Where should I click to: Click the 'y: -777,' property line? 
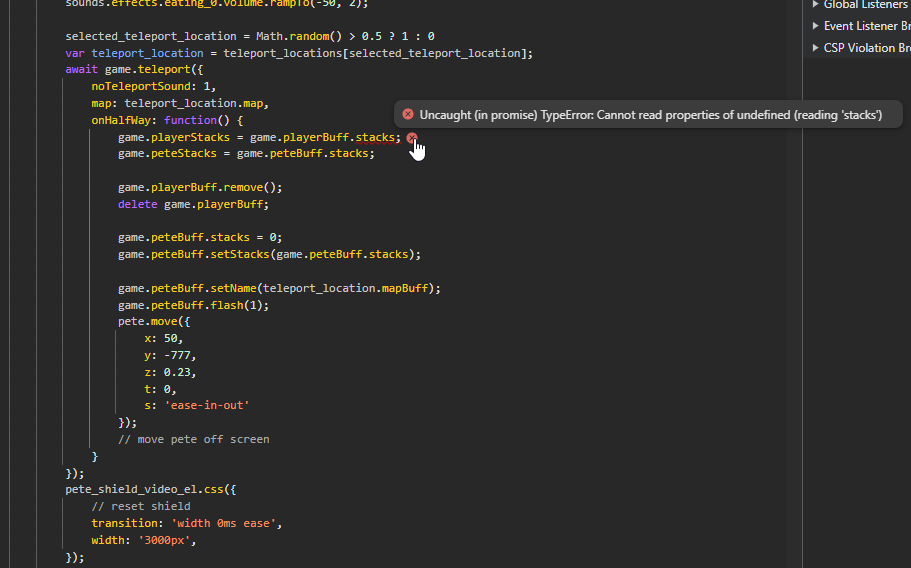[x=170, y=355]
